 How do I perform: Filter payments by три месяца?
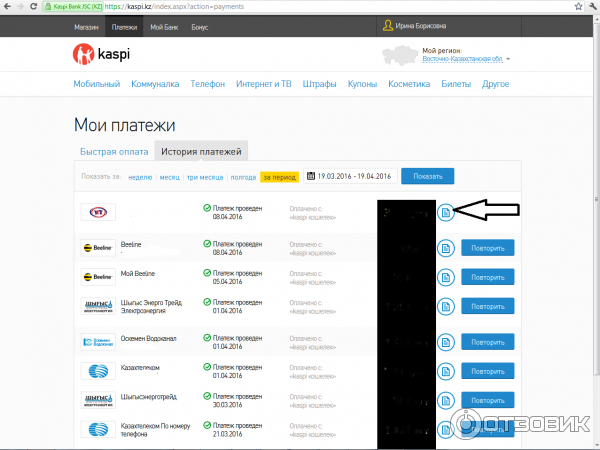point(205,177)
